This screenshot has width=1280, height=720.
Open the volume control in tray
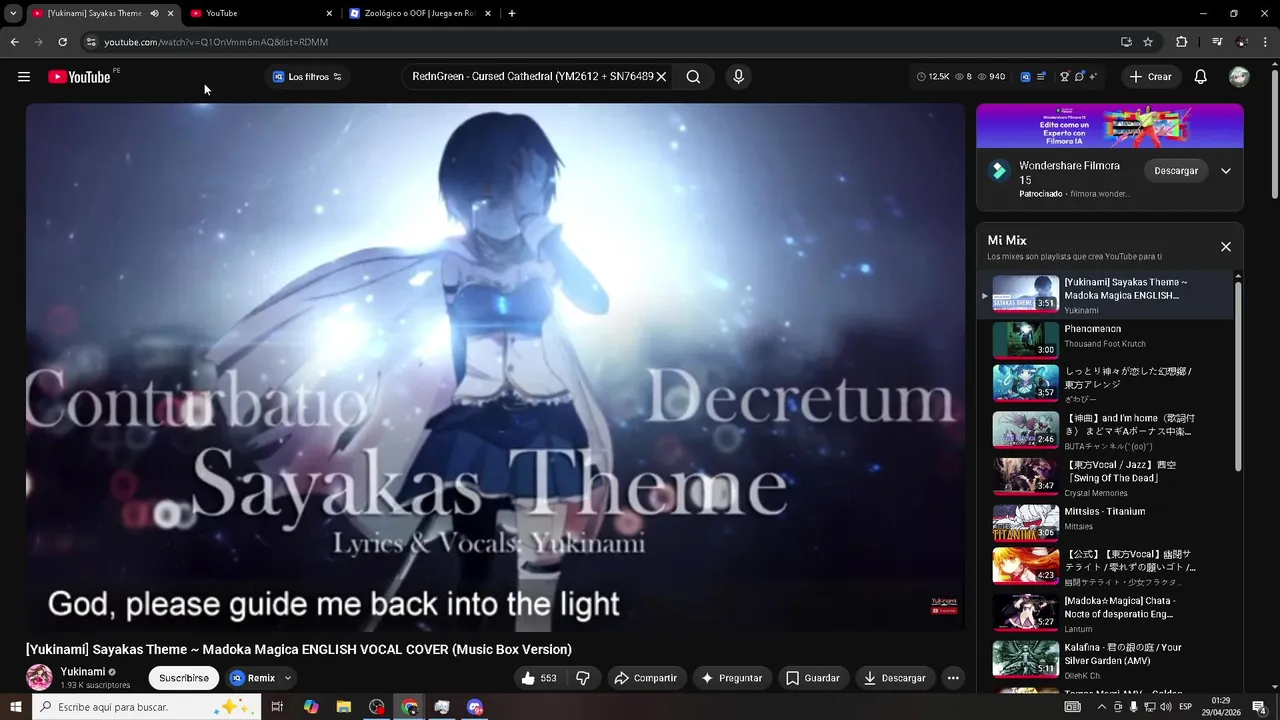(x=1165, y=707)
